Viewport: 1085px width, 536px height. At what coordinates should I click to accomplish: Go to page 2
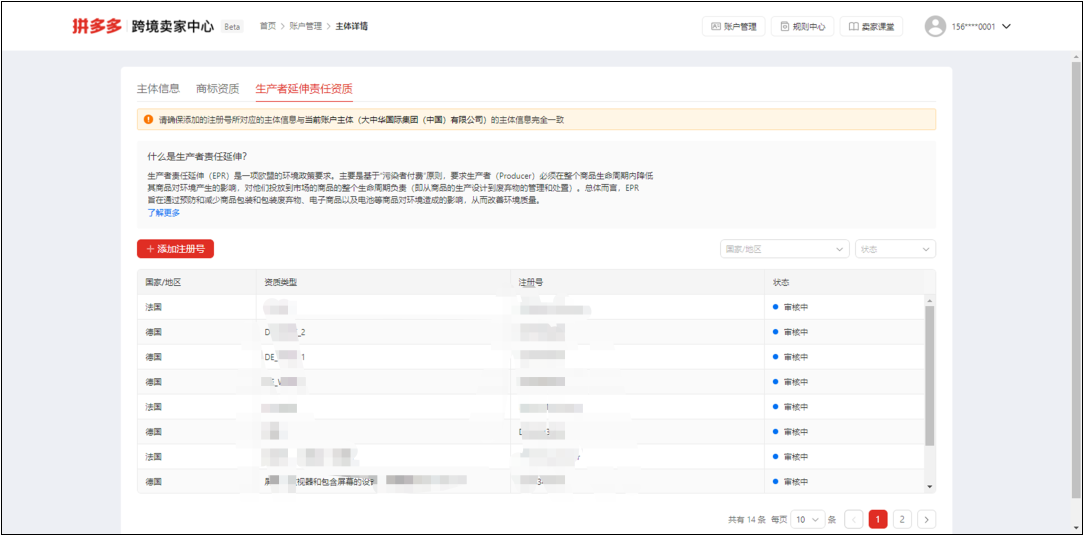(x=902, y=519)
